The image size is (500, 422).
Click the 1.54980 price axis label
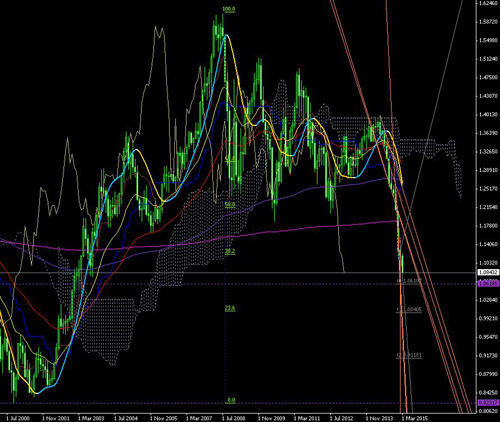(x=488, y=40)
